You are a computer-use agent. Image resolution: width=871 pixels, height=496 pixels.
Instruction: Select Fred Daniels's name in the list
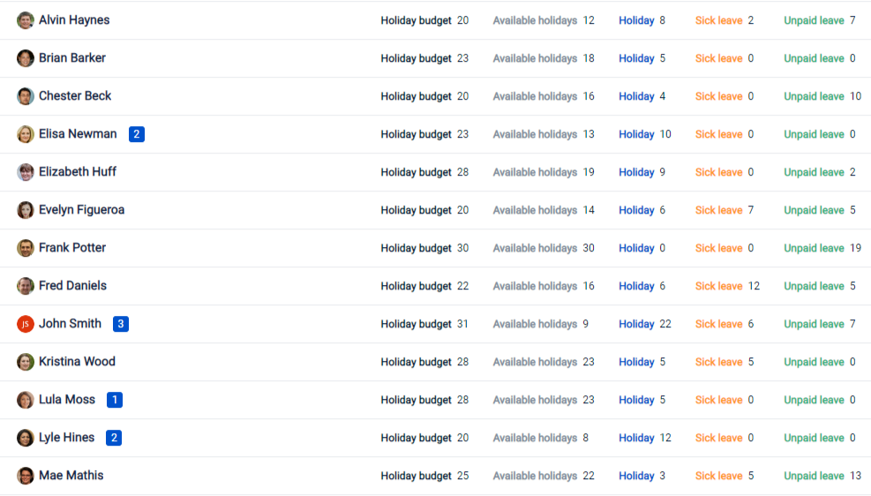click(72, 286)
